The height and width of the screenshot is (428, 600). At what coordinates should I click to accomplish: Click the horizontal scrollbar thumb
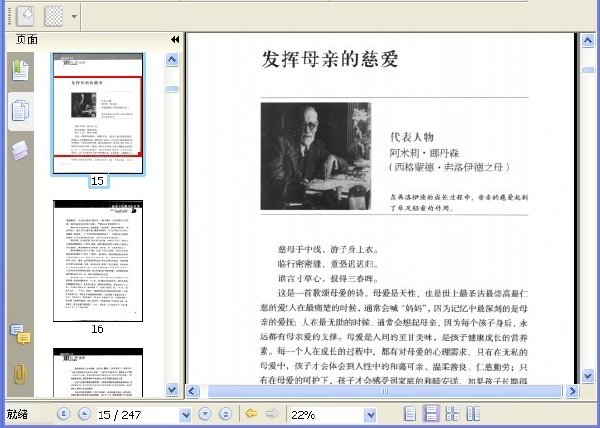(x=384, y=391)
